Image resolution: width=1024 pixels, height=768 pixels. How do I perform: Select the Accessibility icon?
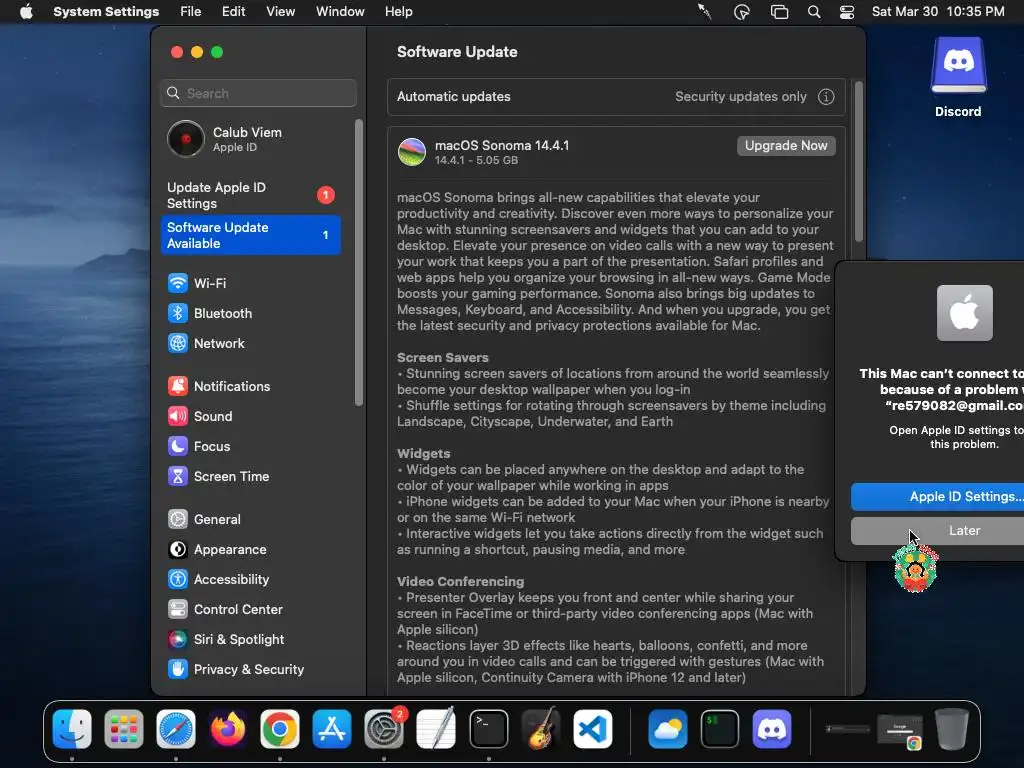point(178,579)
